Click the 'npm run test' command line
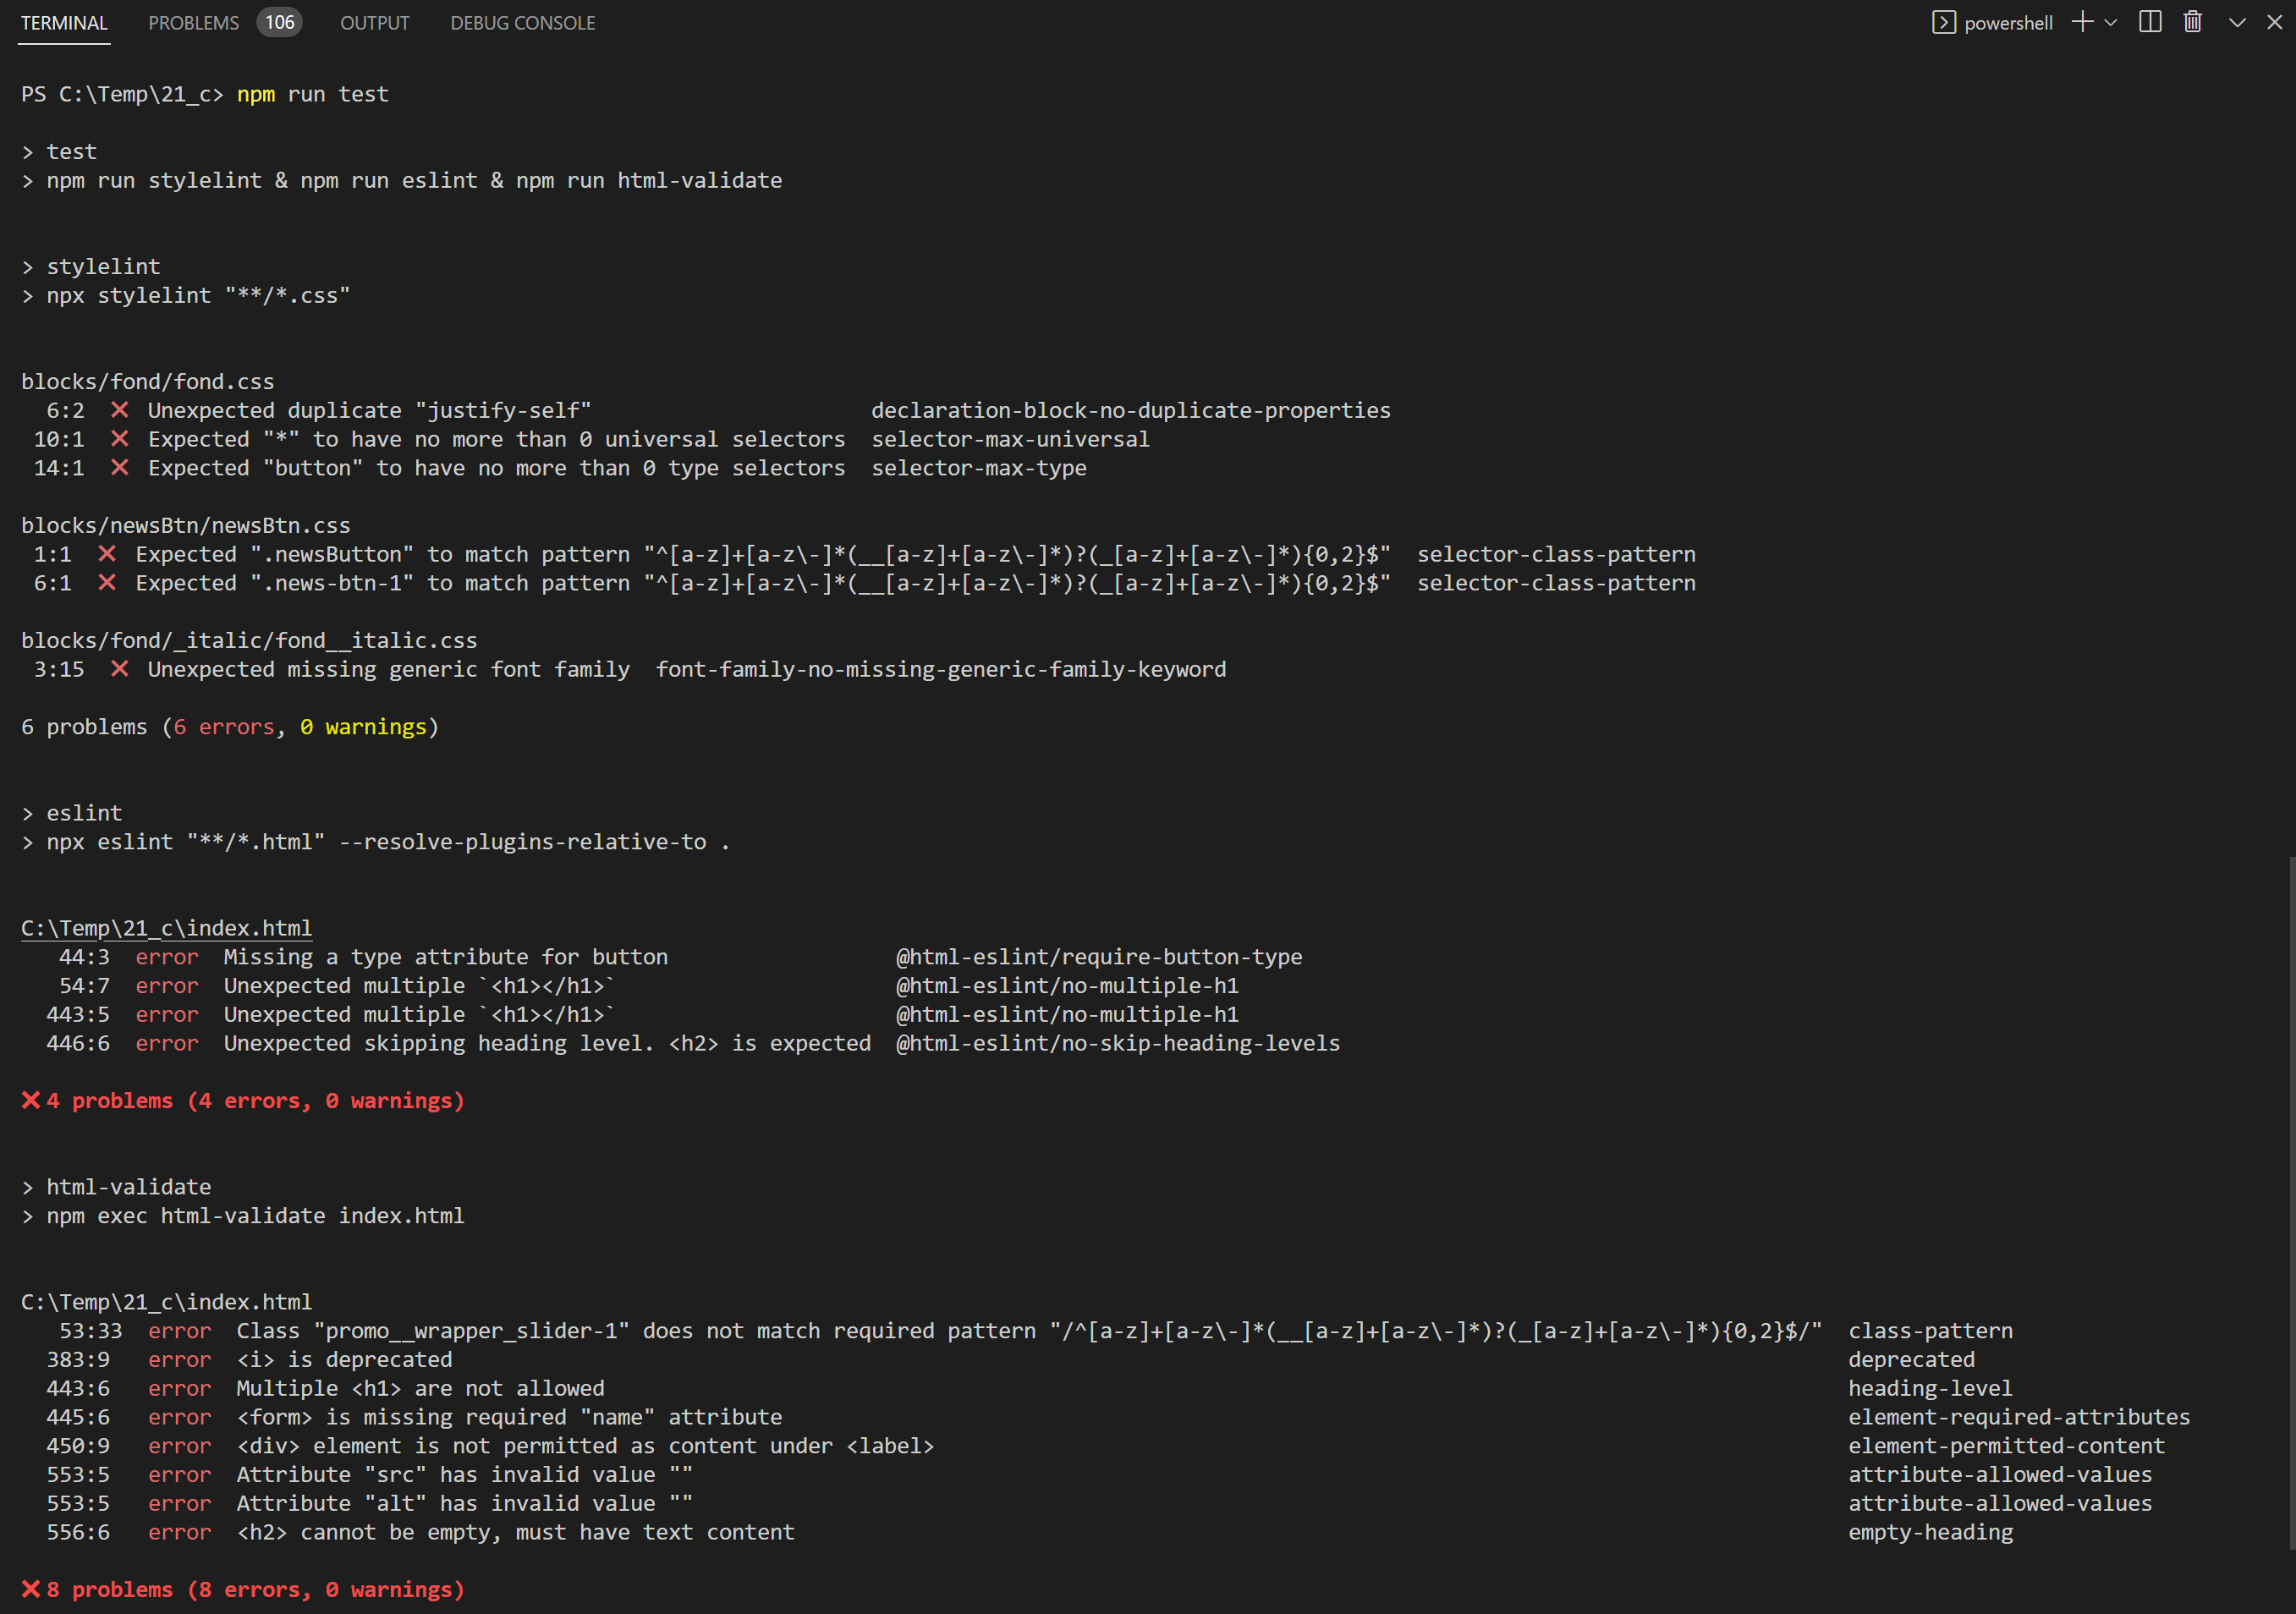The width and height of the screenshot is (2296, 1614). 312,94
